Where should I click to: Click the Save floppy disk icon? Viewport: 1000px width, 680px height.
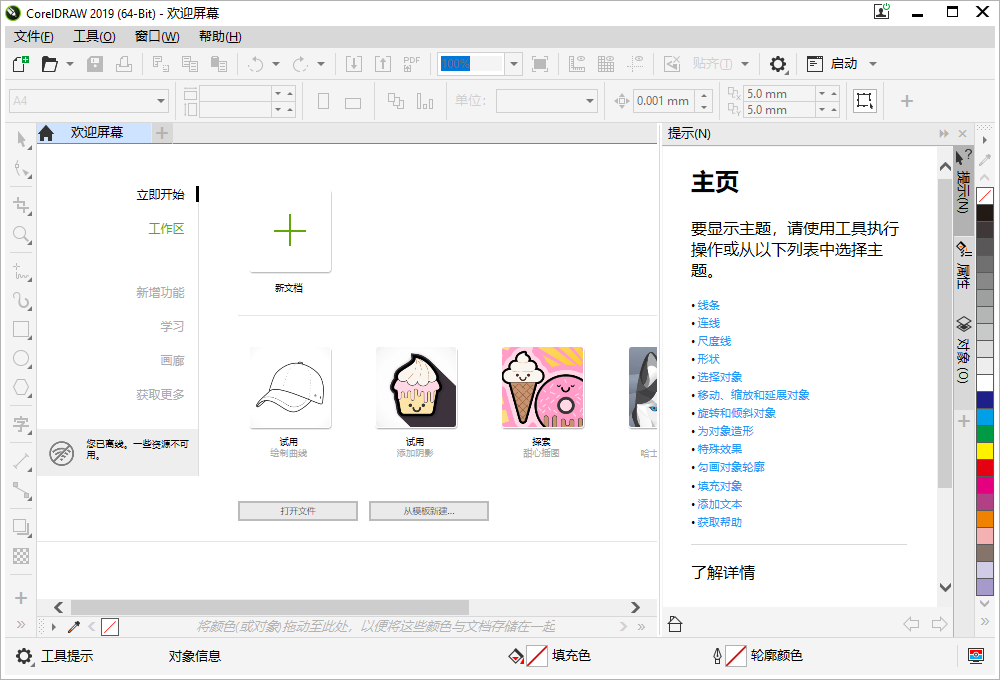[x=95, y=64]
